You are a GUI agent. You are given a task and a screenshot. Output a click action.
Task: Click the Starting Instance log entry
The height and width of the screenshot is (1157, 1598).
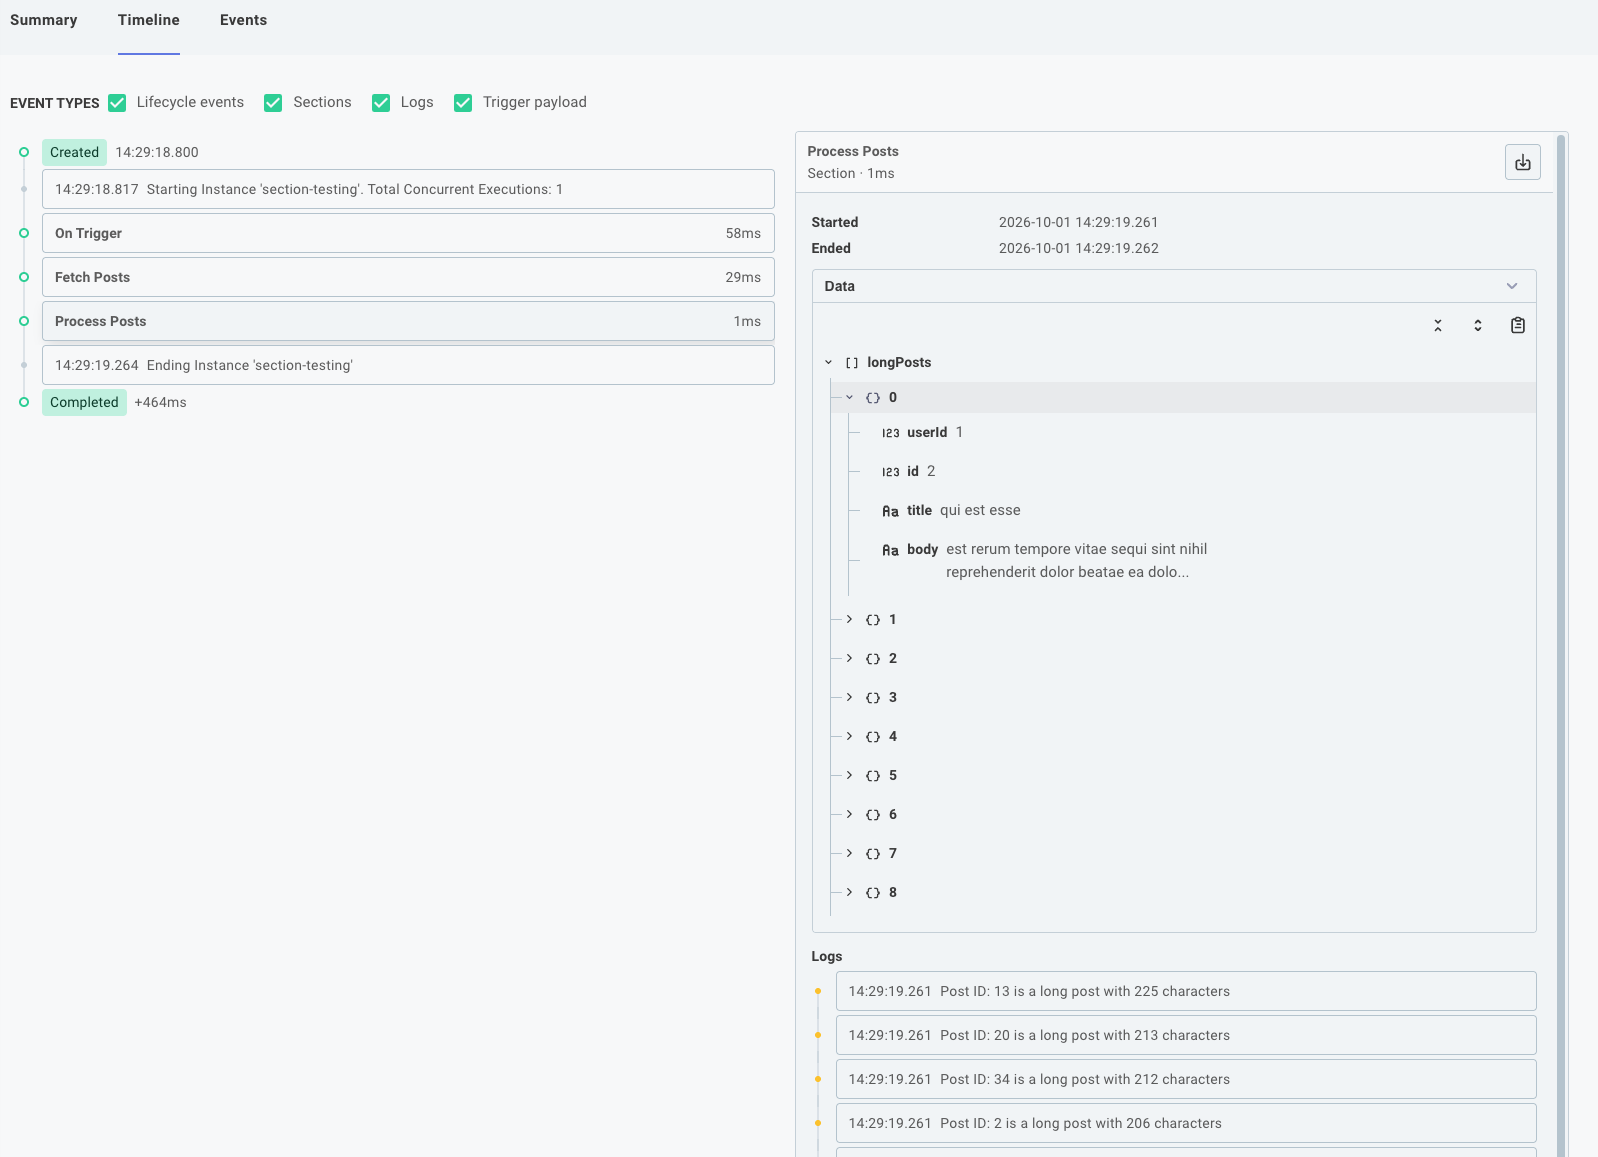[408, 189]
